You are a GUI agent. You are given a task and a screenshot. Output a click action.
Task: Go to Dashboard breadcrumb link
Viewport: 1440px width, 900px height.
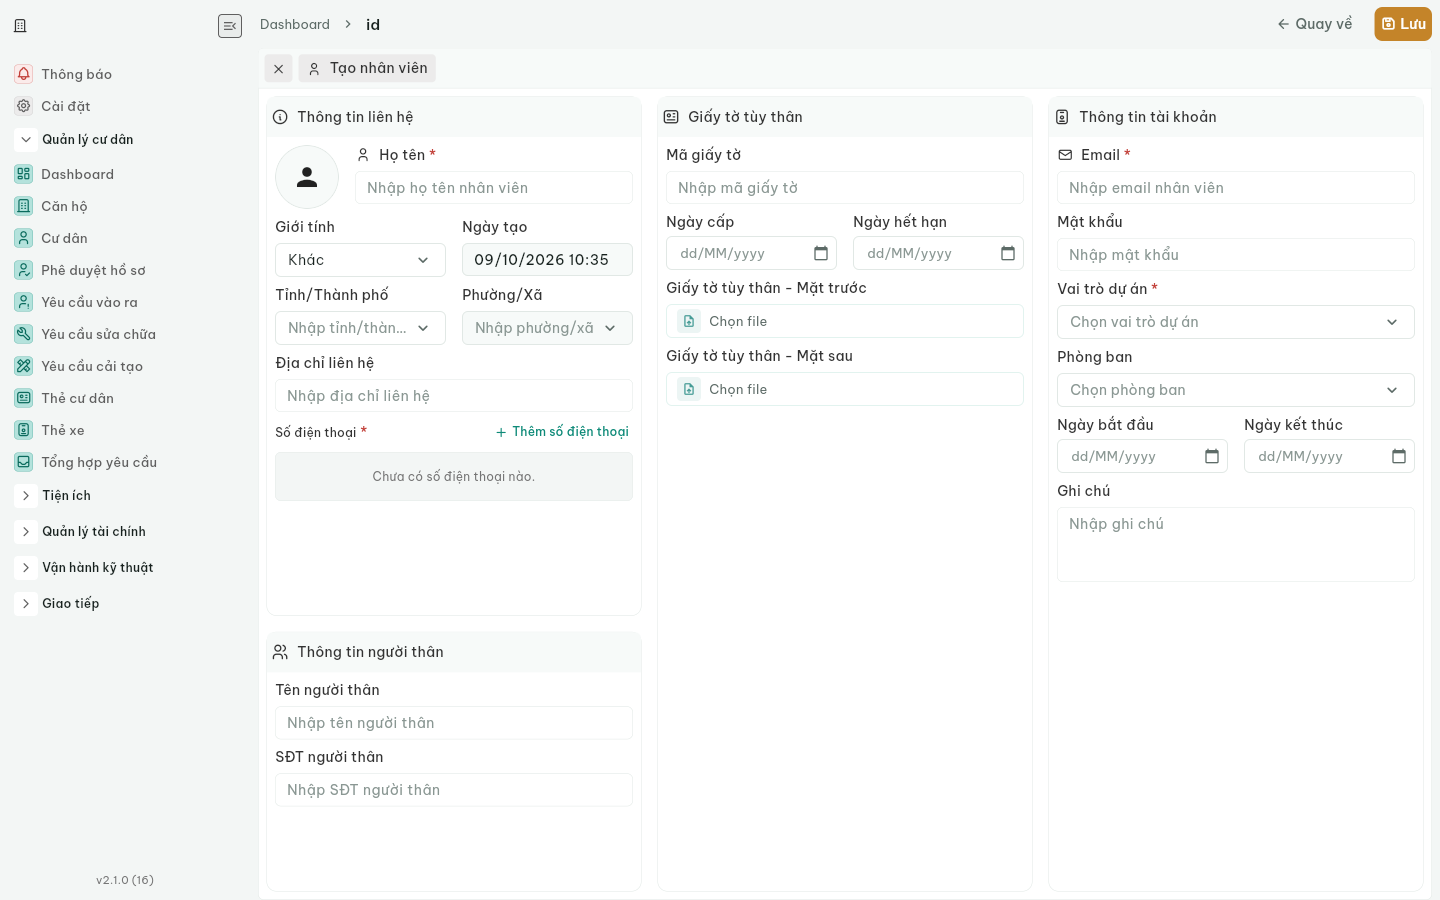(x=295, y=24)
